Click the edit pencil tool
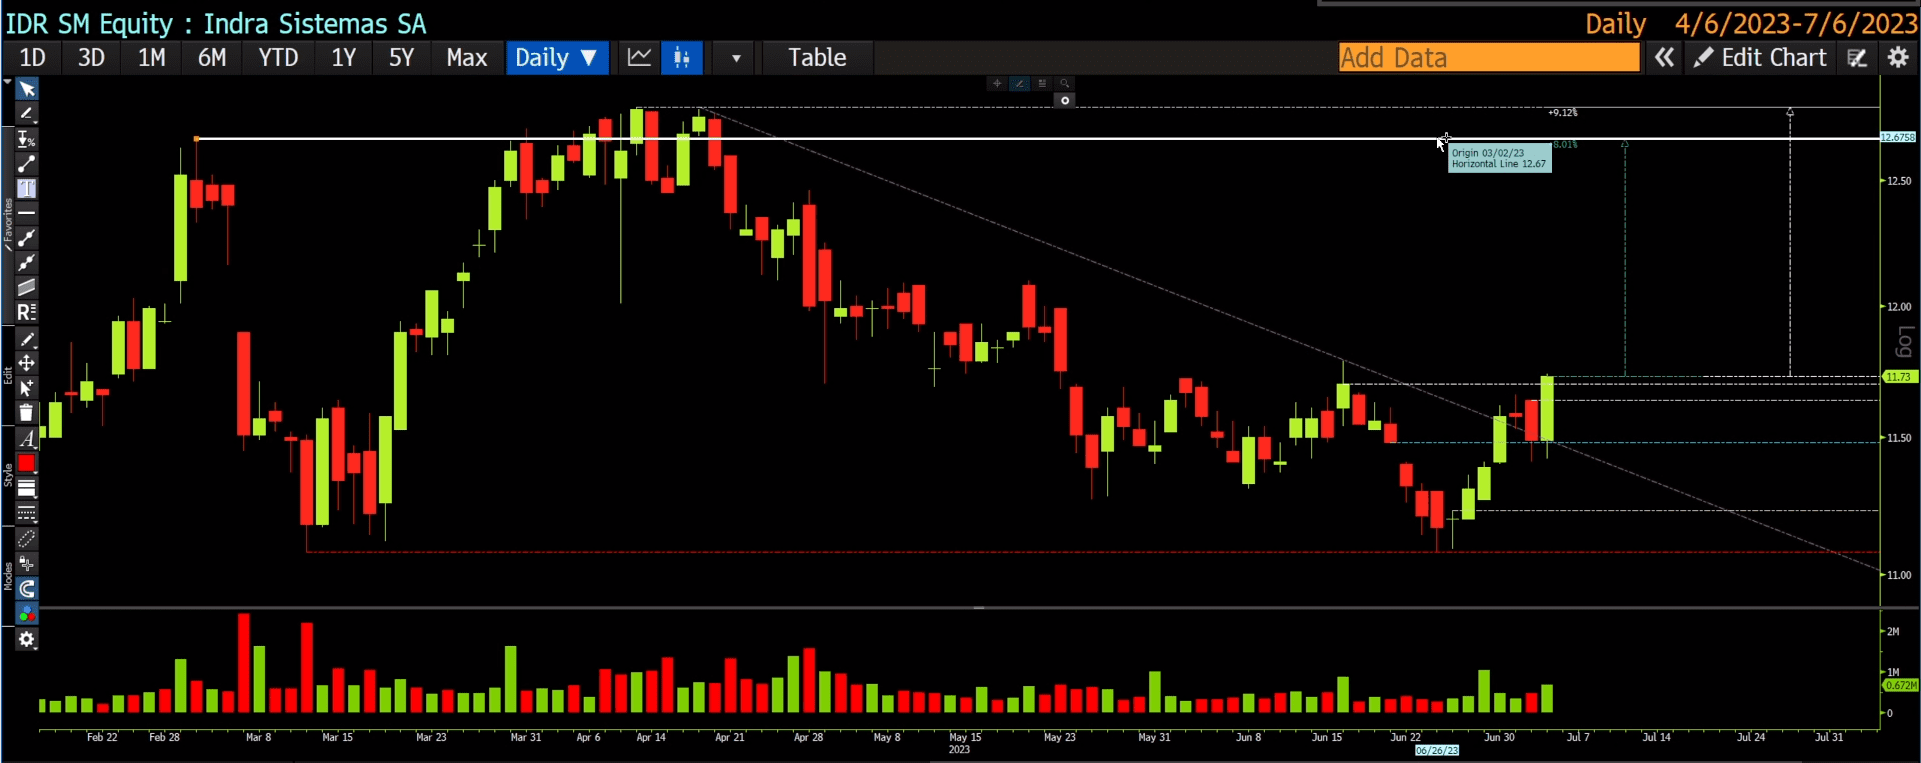 [27, 340]
